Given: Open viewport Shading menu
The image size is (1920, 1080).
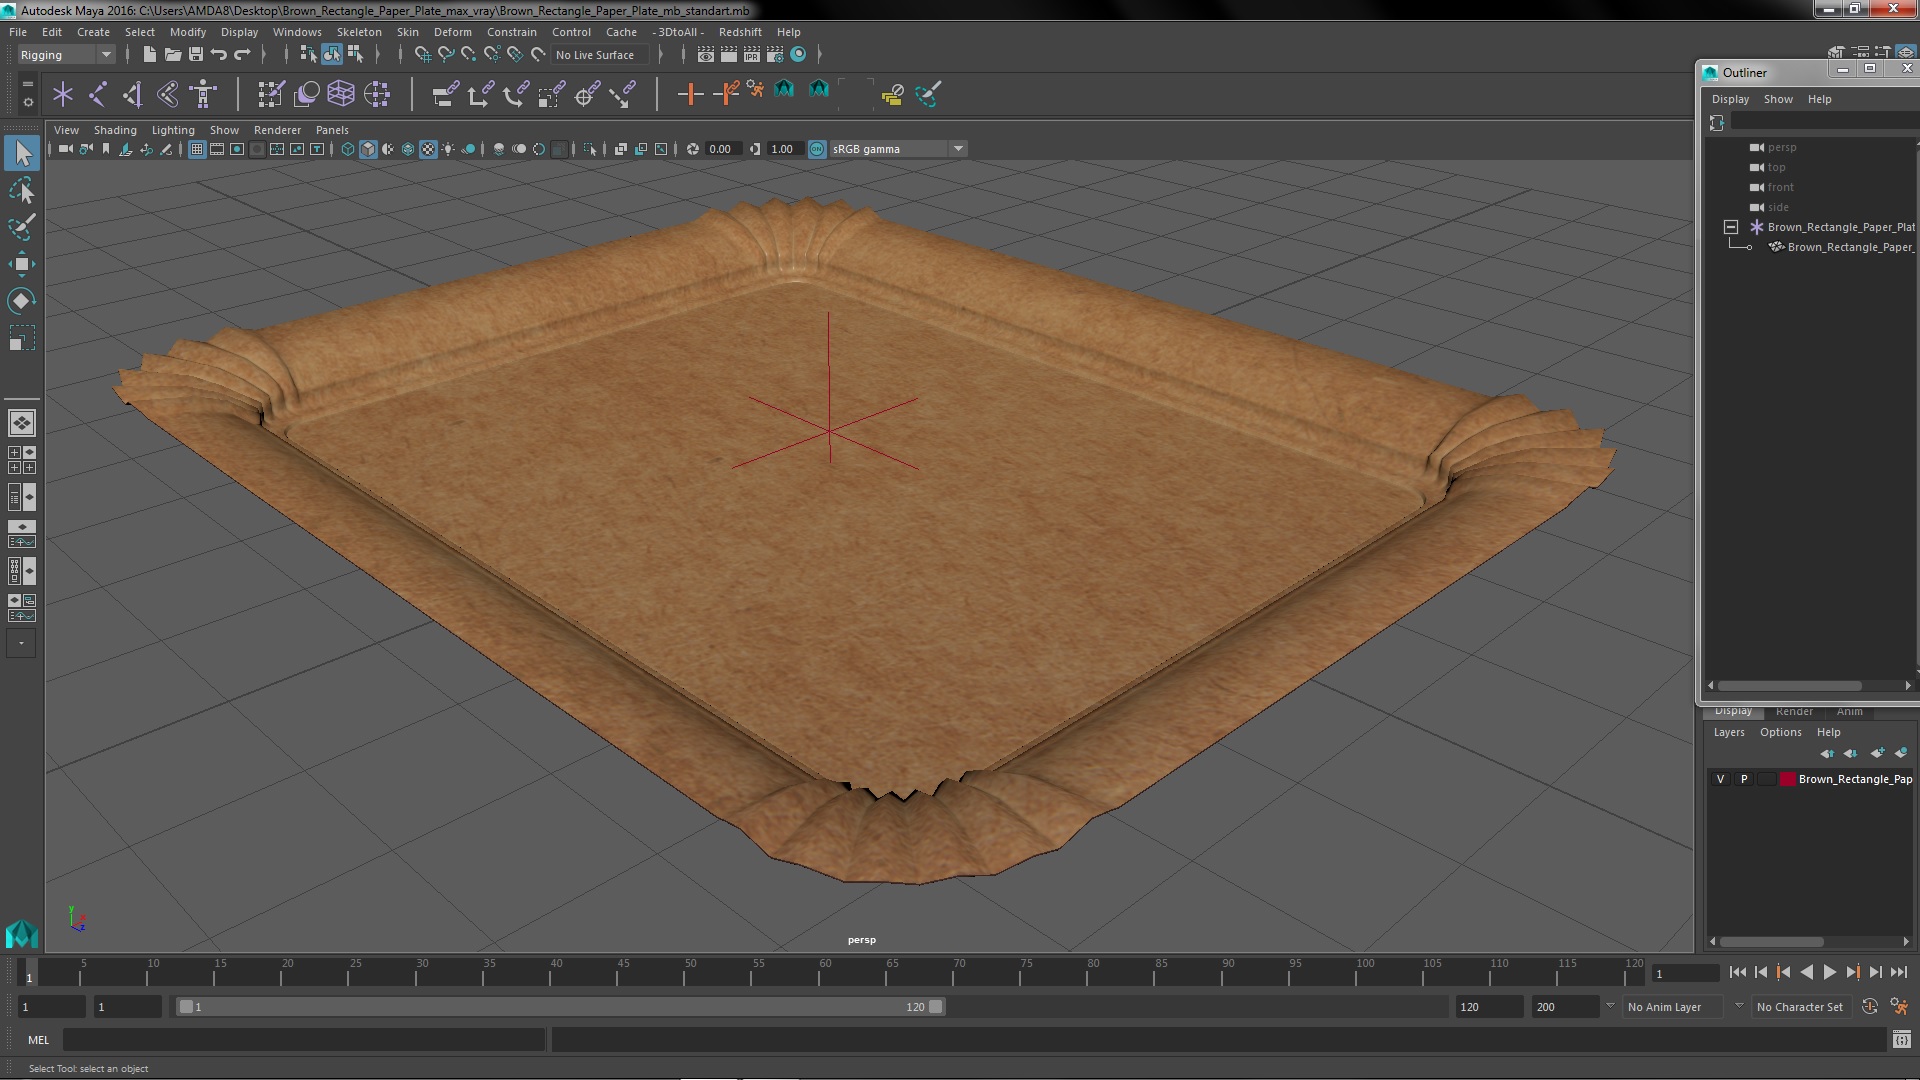Looking at the screenshot, I should (x=115, y=130).
